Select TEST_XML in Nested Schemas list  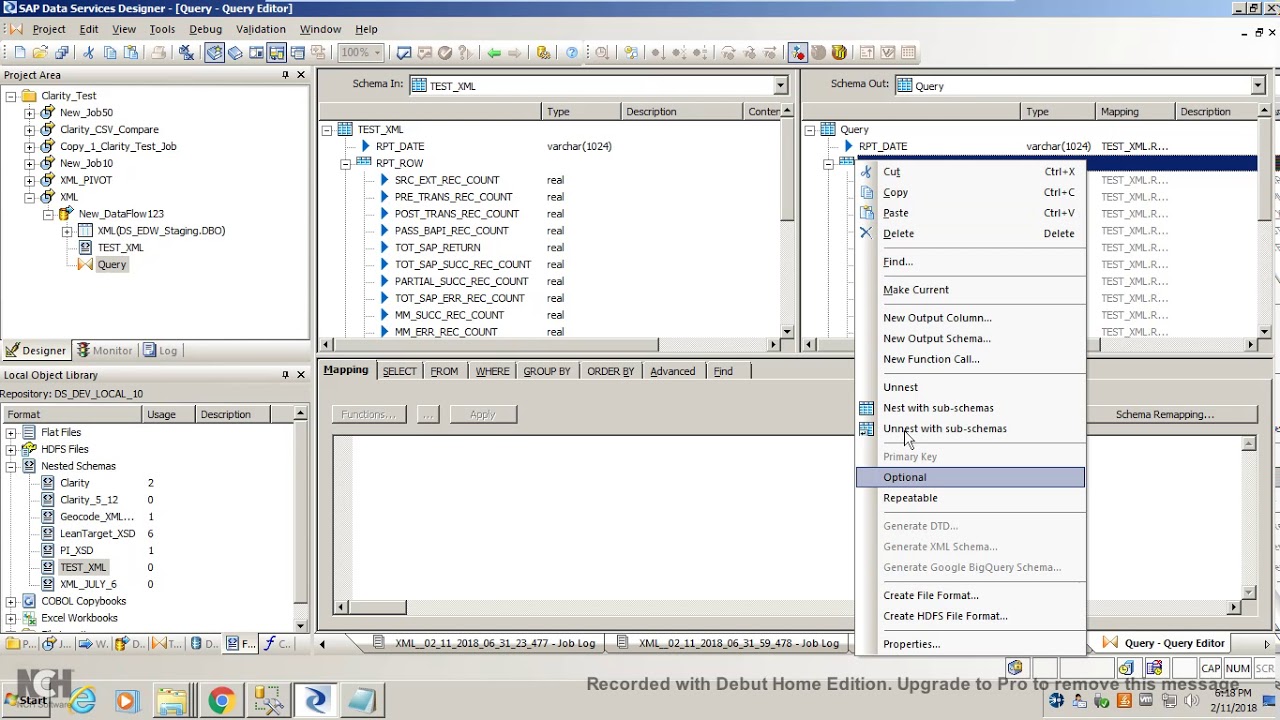click(82, 567)
